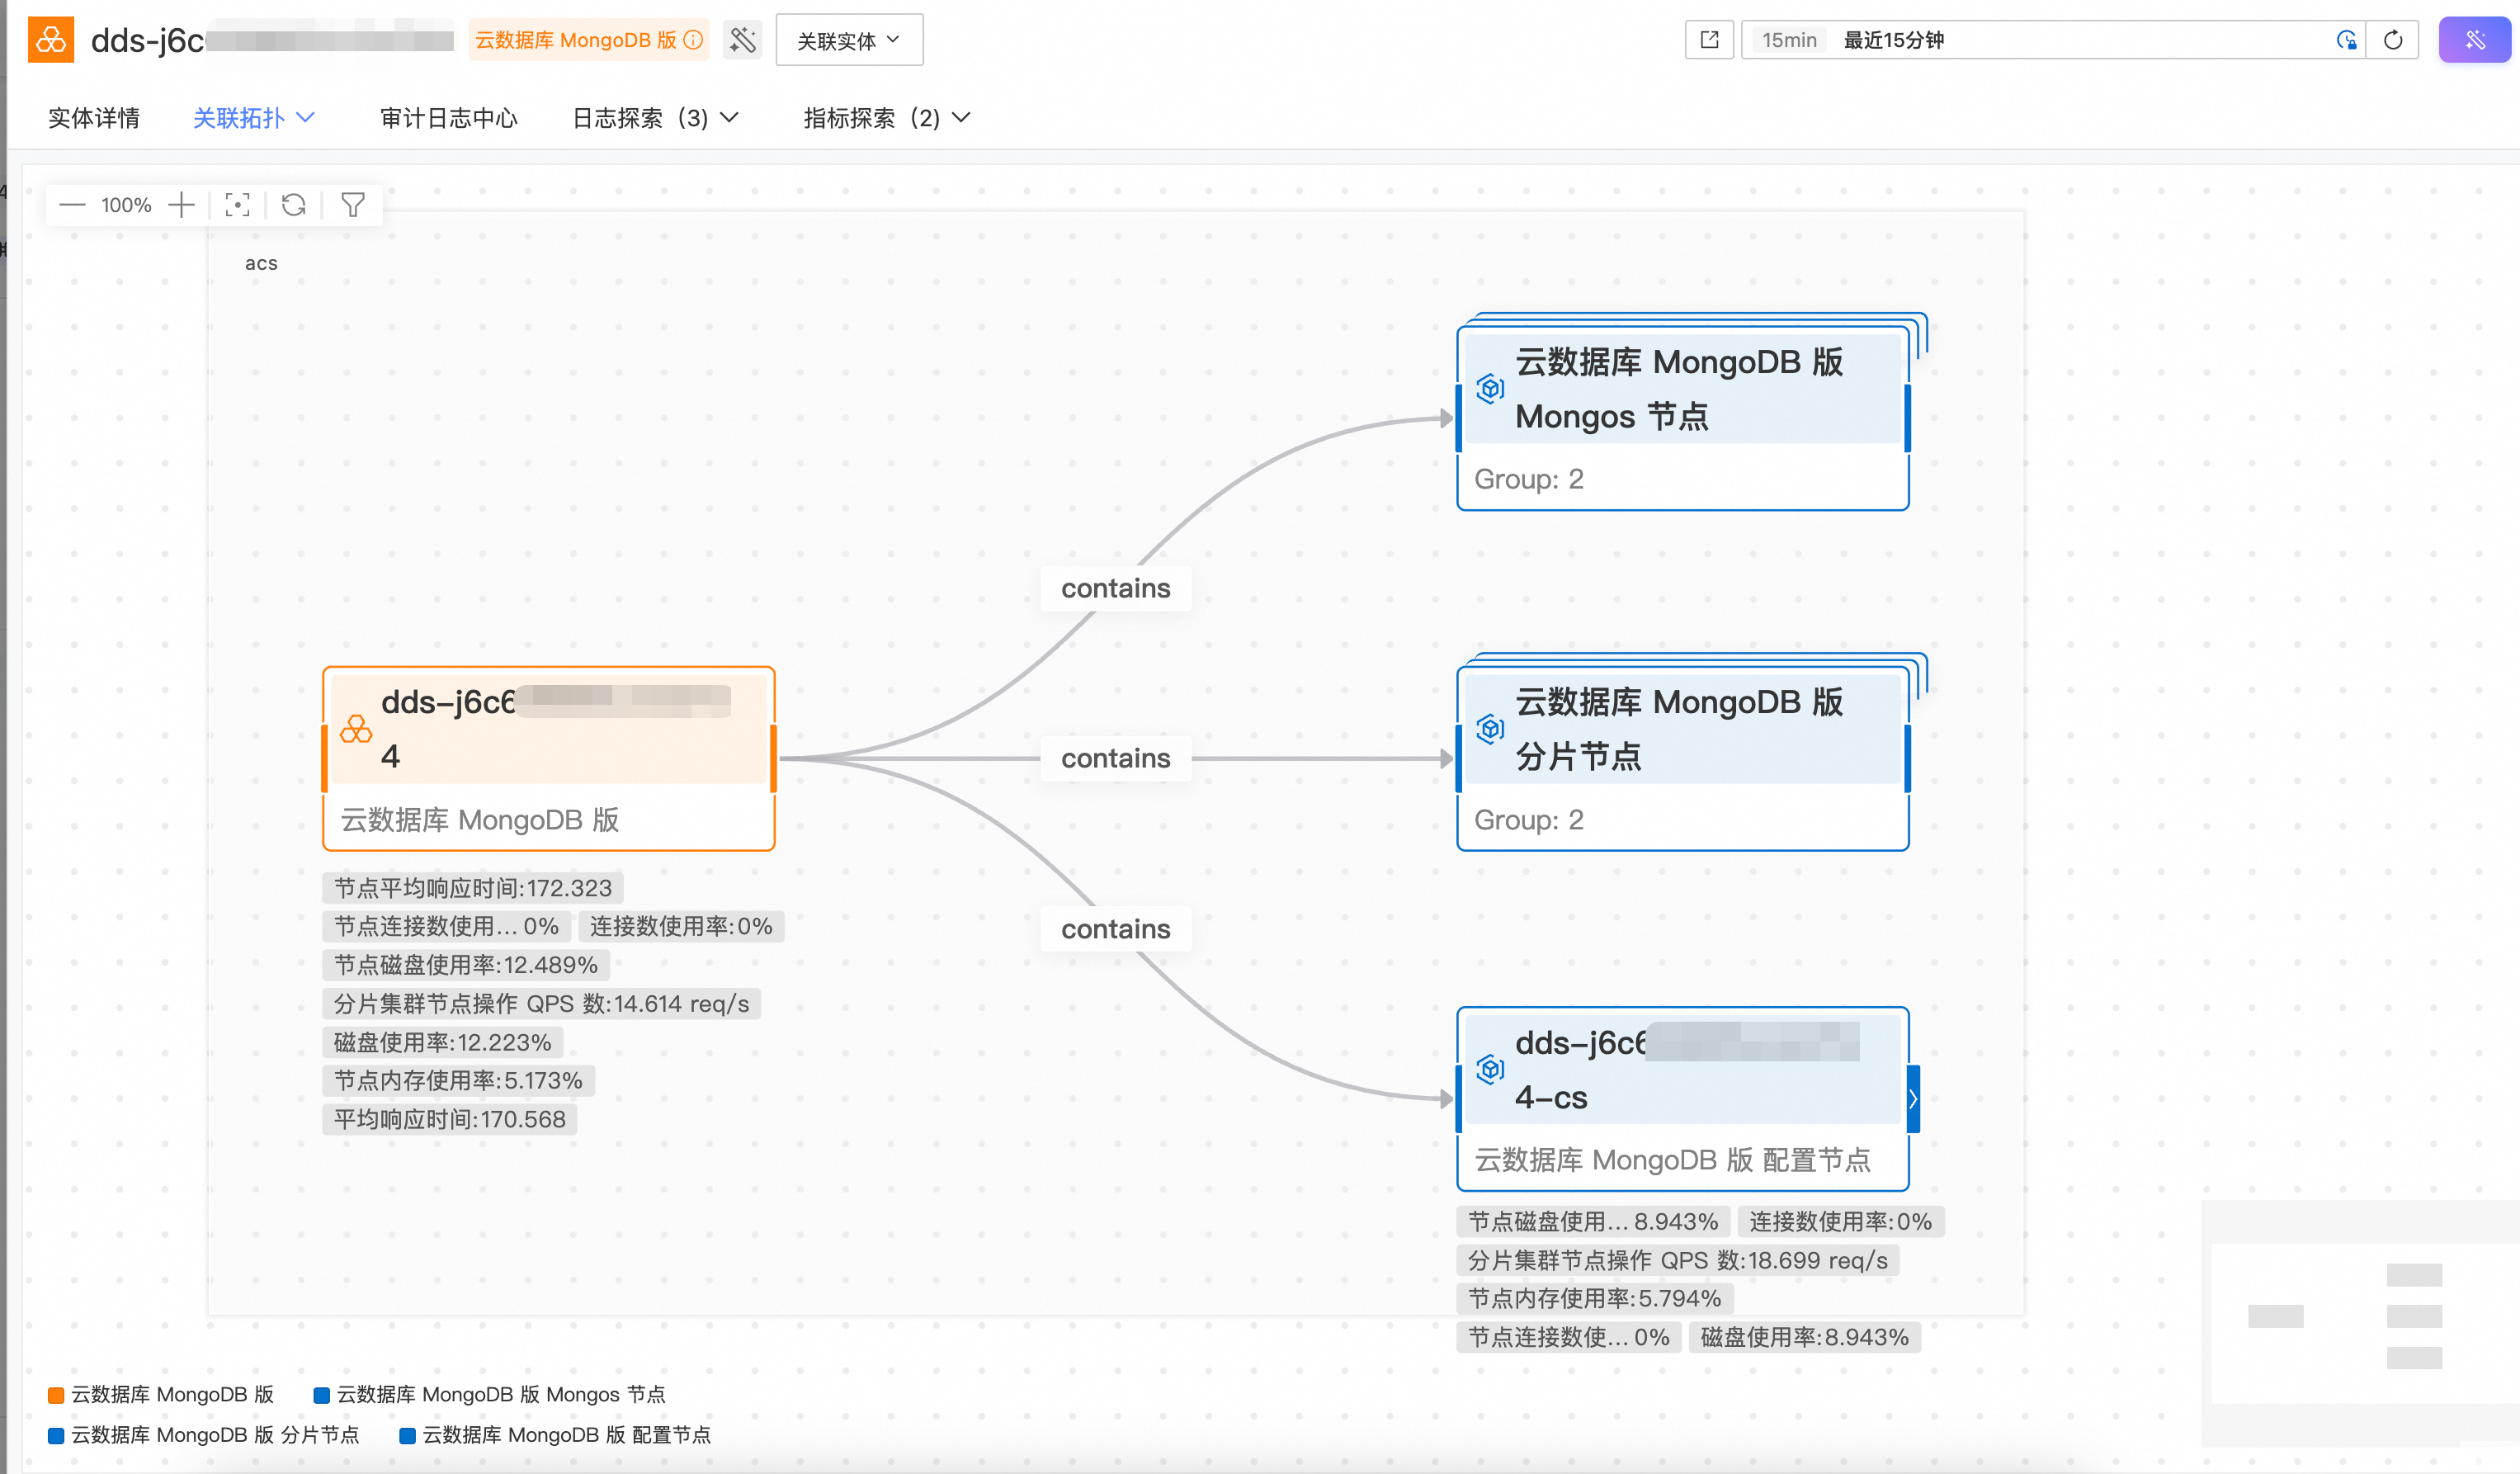
Task: Click the magic wand icon beside entity tag
Action: (742, 40)
